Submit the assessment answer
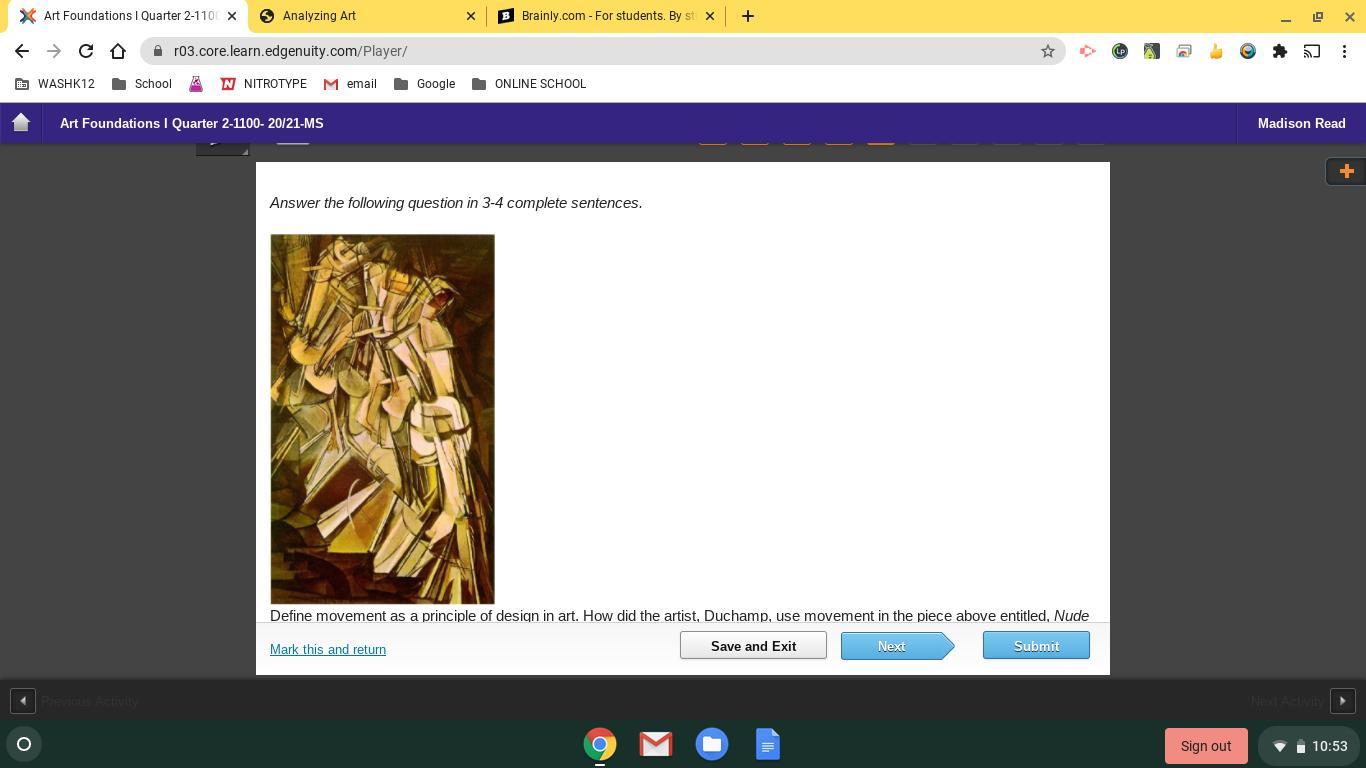Image resolution: width=1366 pixels, height=768 pixels. [1036, 646]
